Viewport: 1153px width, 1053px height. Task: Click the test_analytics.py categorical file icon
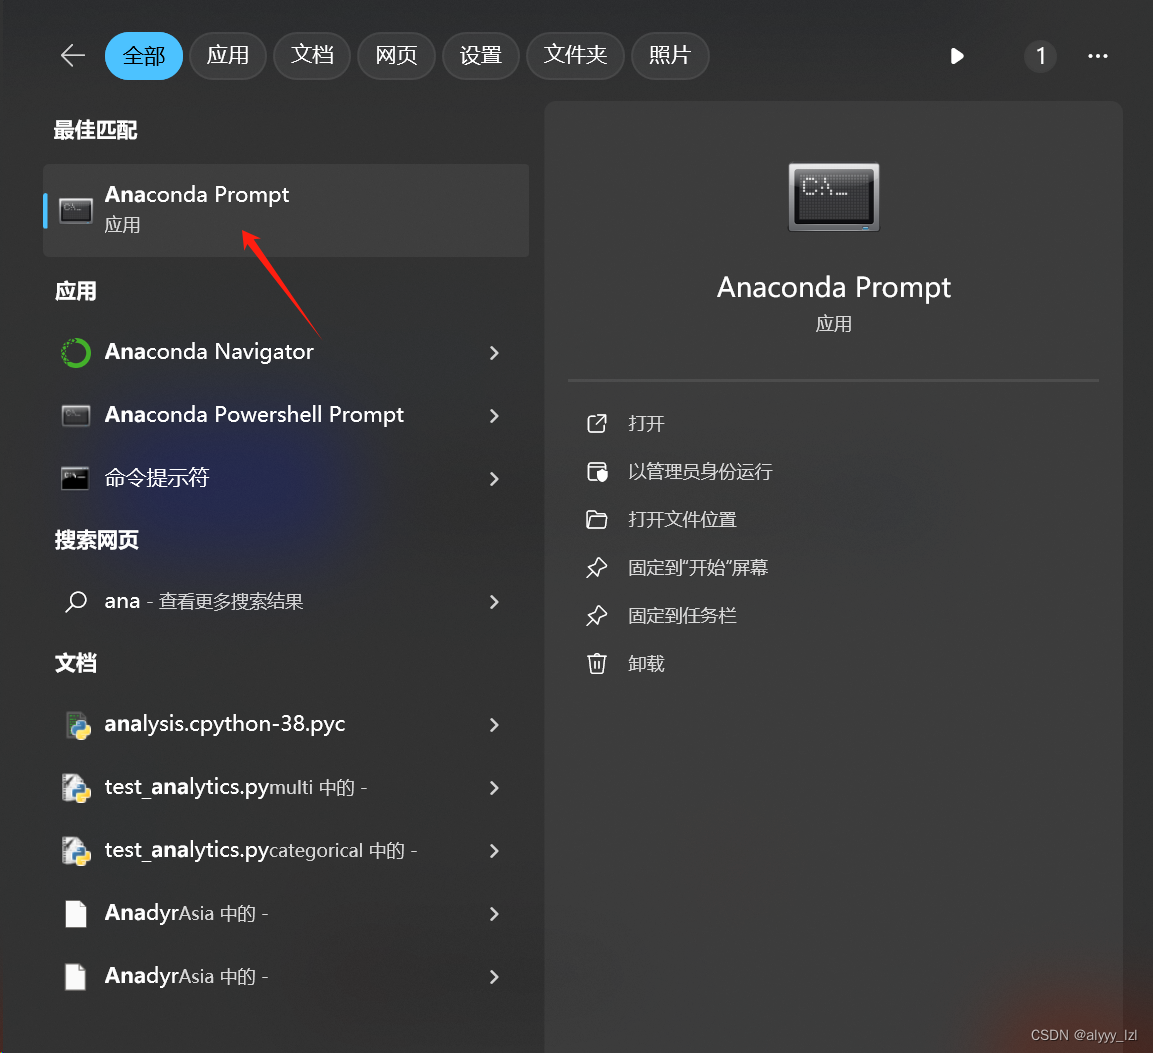click(76, 851)
